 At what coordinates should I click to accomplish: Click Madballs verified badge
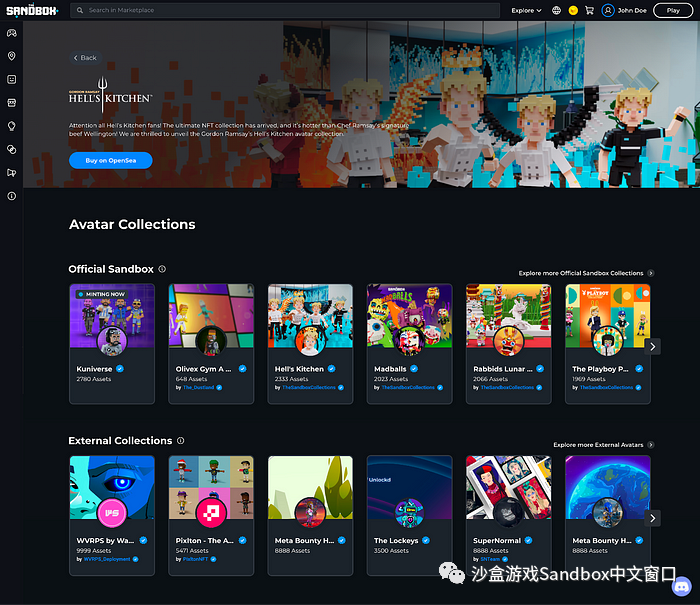414,369
